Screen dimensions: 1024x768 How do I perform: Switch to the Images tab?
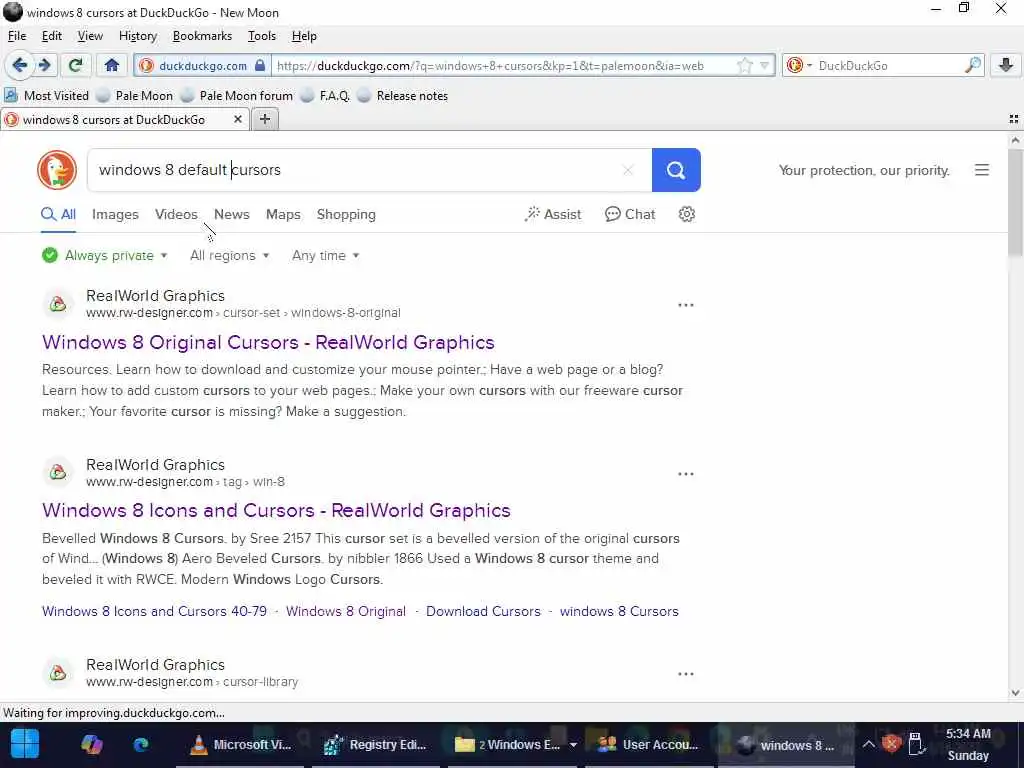[115, 214]
